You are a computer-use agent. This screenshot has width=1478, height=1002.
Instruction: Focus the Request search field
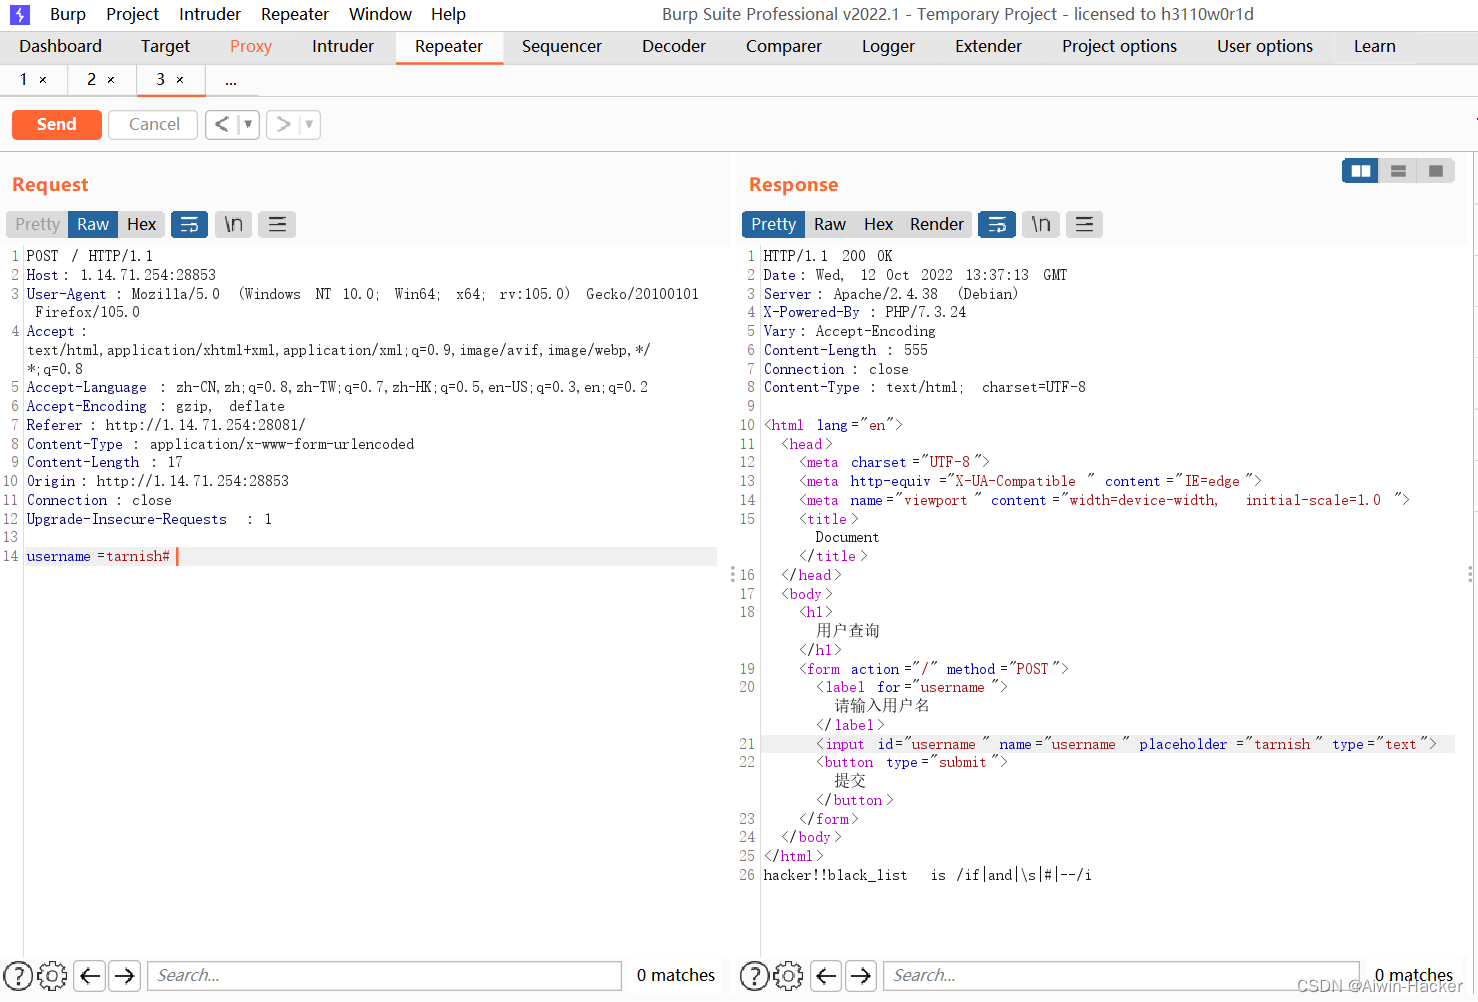coord(384,975)
